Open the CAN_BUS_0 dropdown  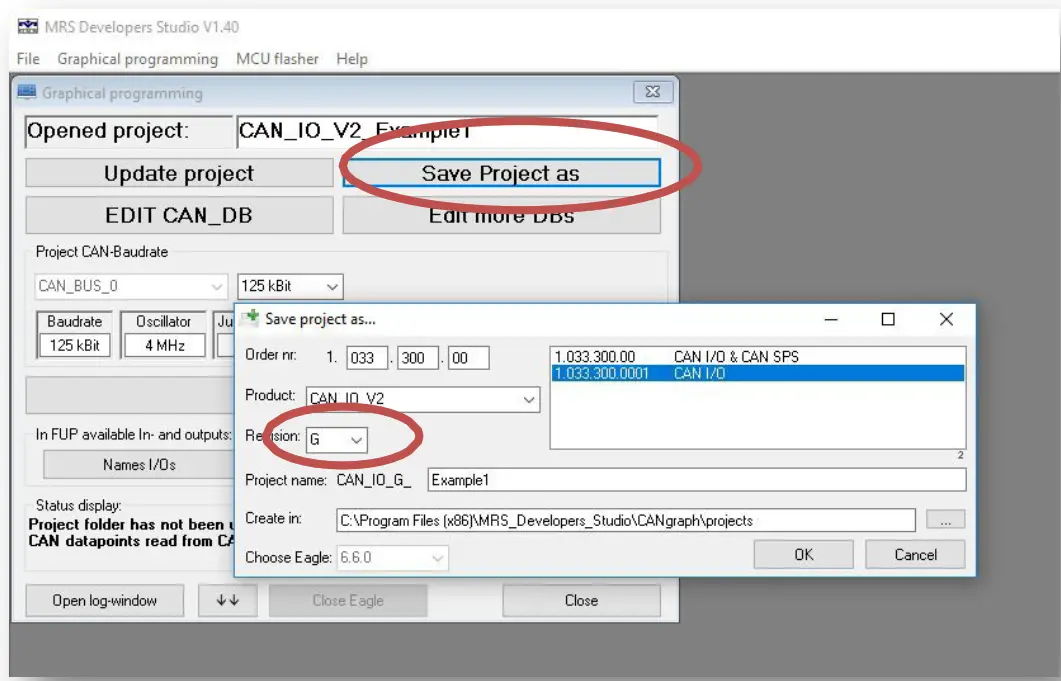tap(130, 286)
